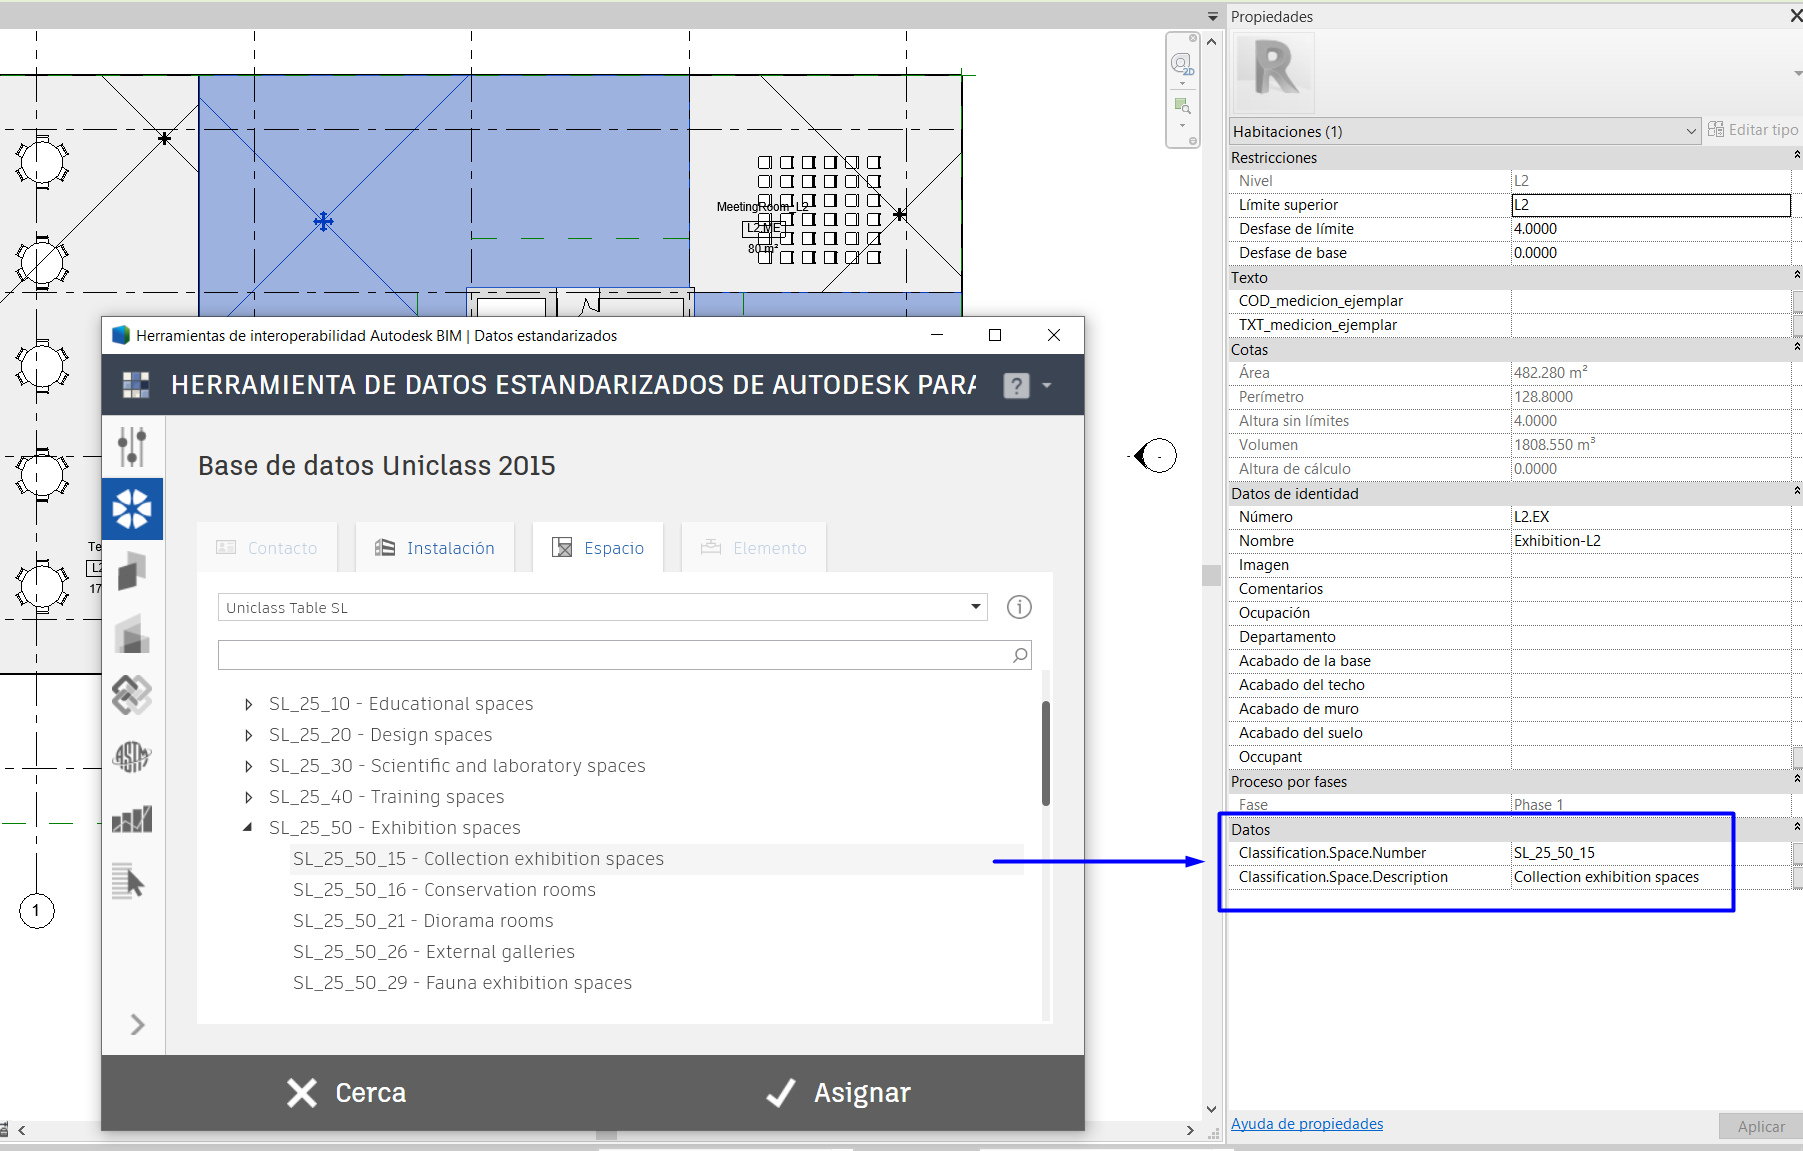The image size is (1803, 1151).
Task: Click the section marker symbol in the view
Action: pos(1156,456)
